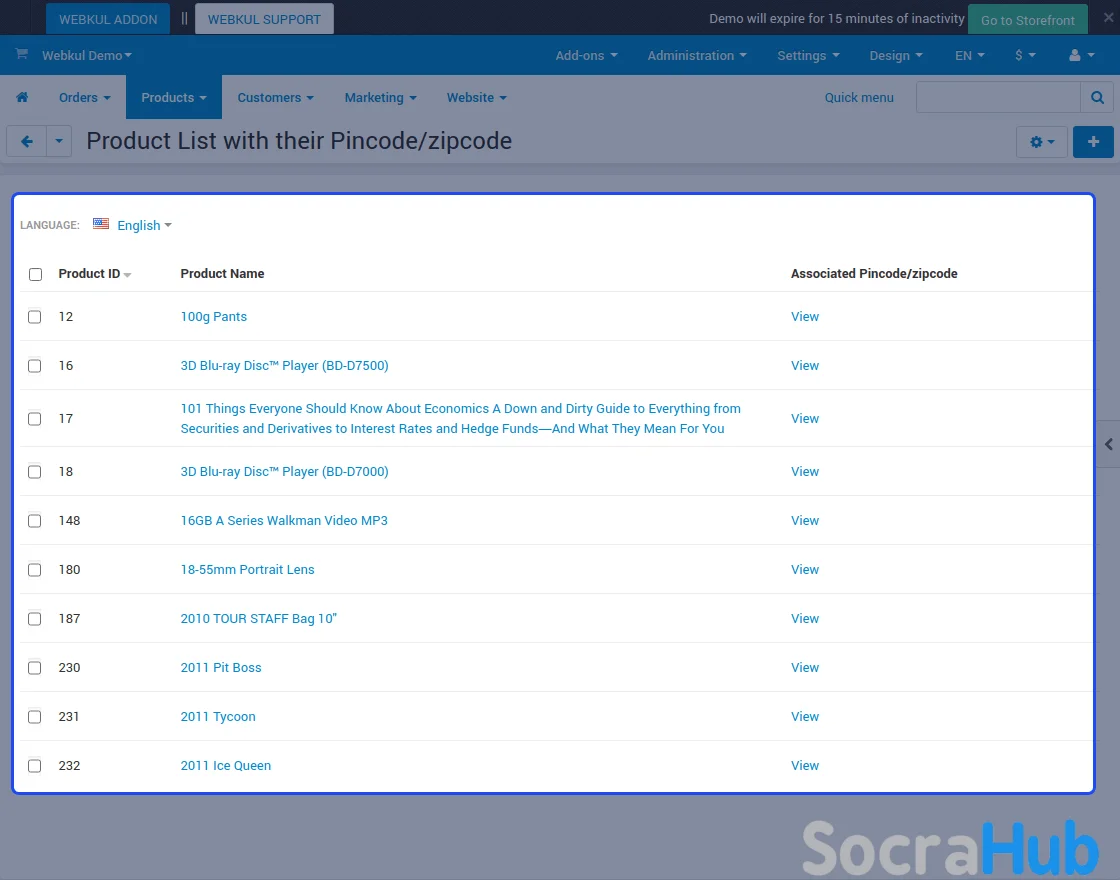Check the box for product 16
The width and height of the screenshot is (1120, 880).
tap(34, 366)
